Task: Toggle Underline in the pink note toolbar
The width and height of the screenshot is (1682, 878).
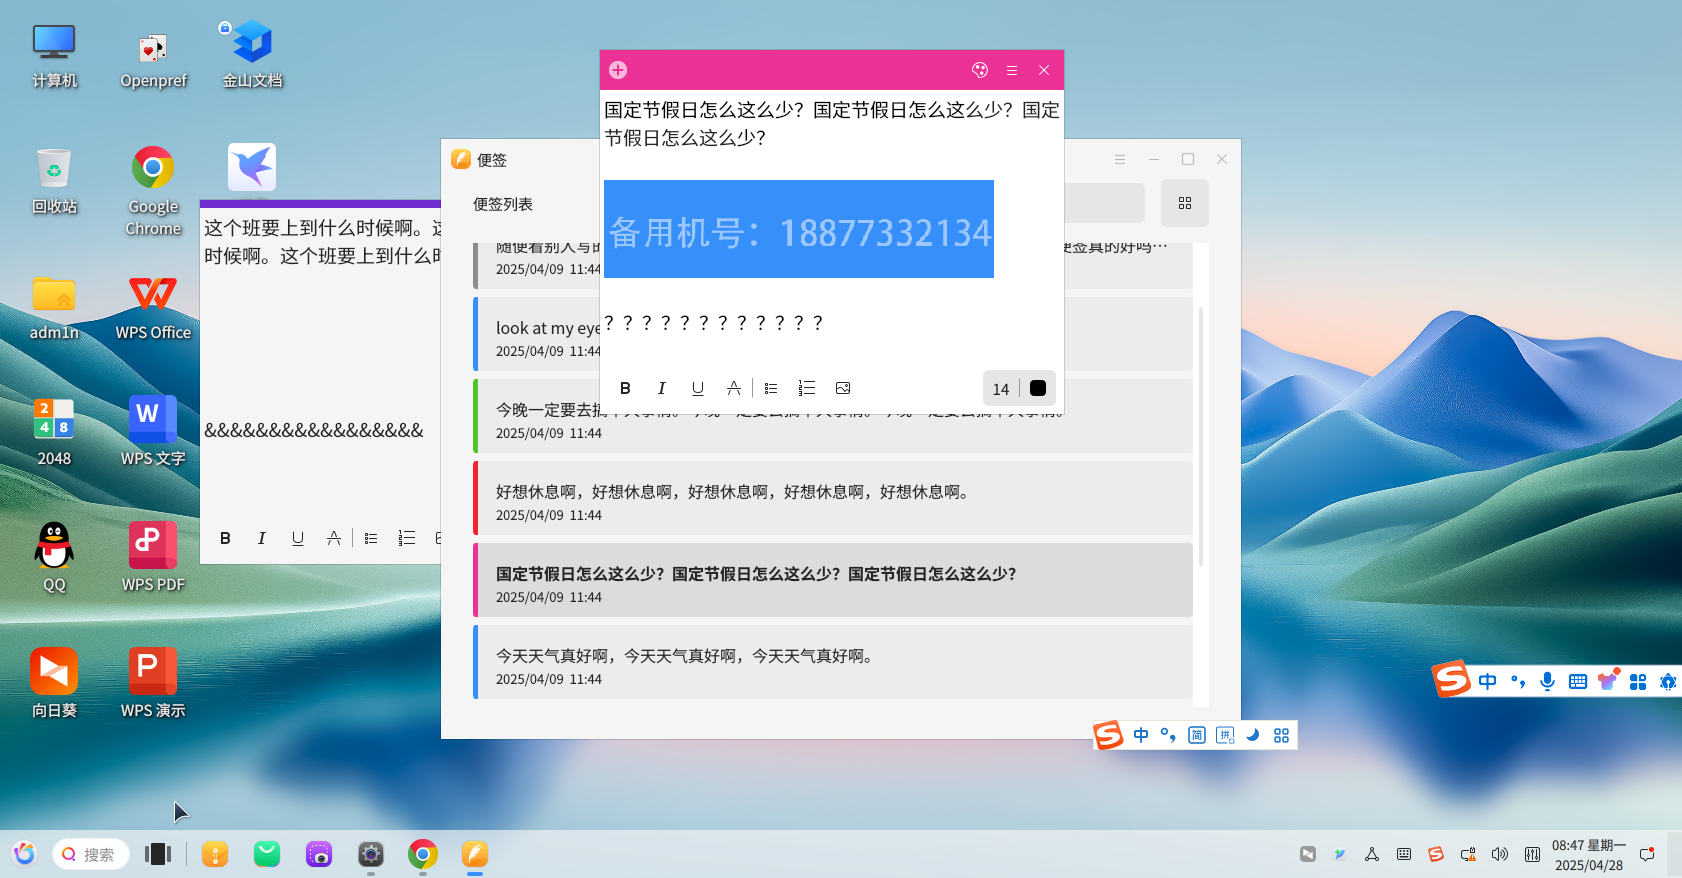Action: point(698,388)
